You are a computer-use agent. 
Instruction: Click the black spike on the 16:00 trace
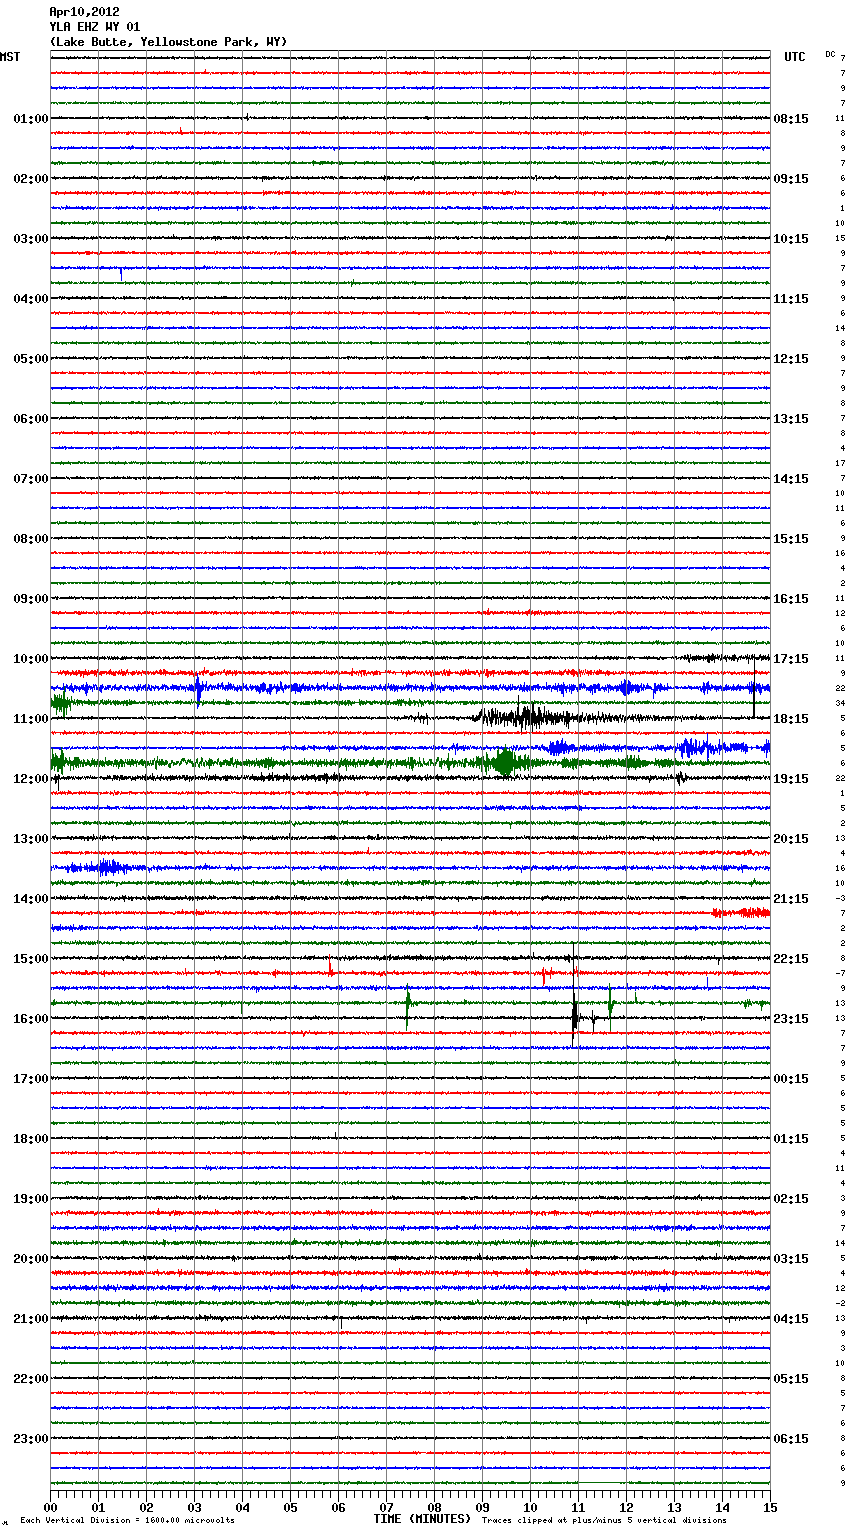pos(574,1018)
